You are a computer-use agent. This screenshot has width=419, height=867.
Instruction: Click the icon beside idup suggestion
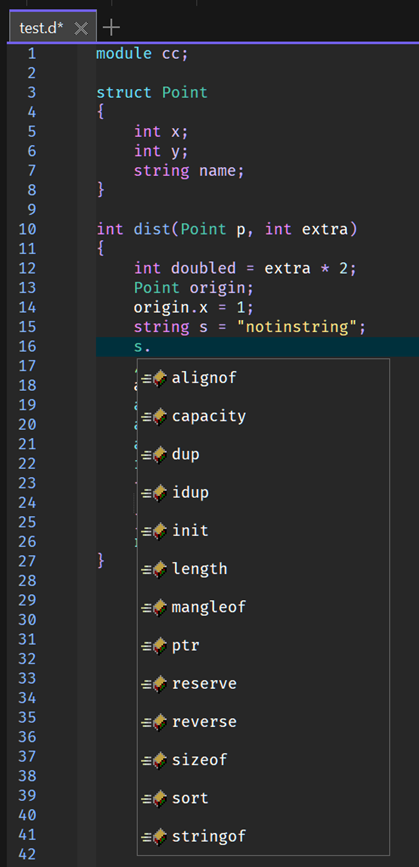point(154,493)
